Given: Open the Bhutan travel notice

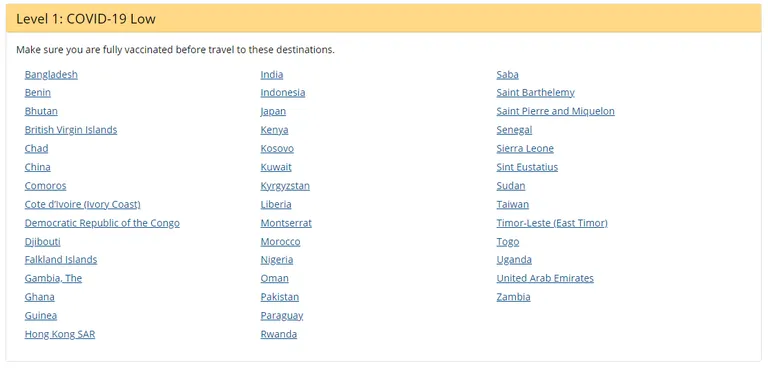Looking at the screenshot, I should tap(41, 111).
